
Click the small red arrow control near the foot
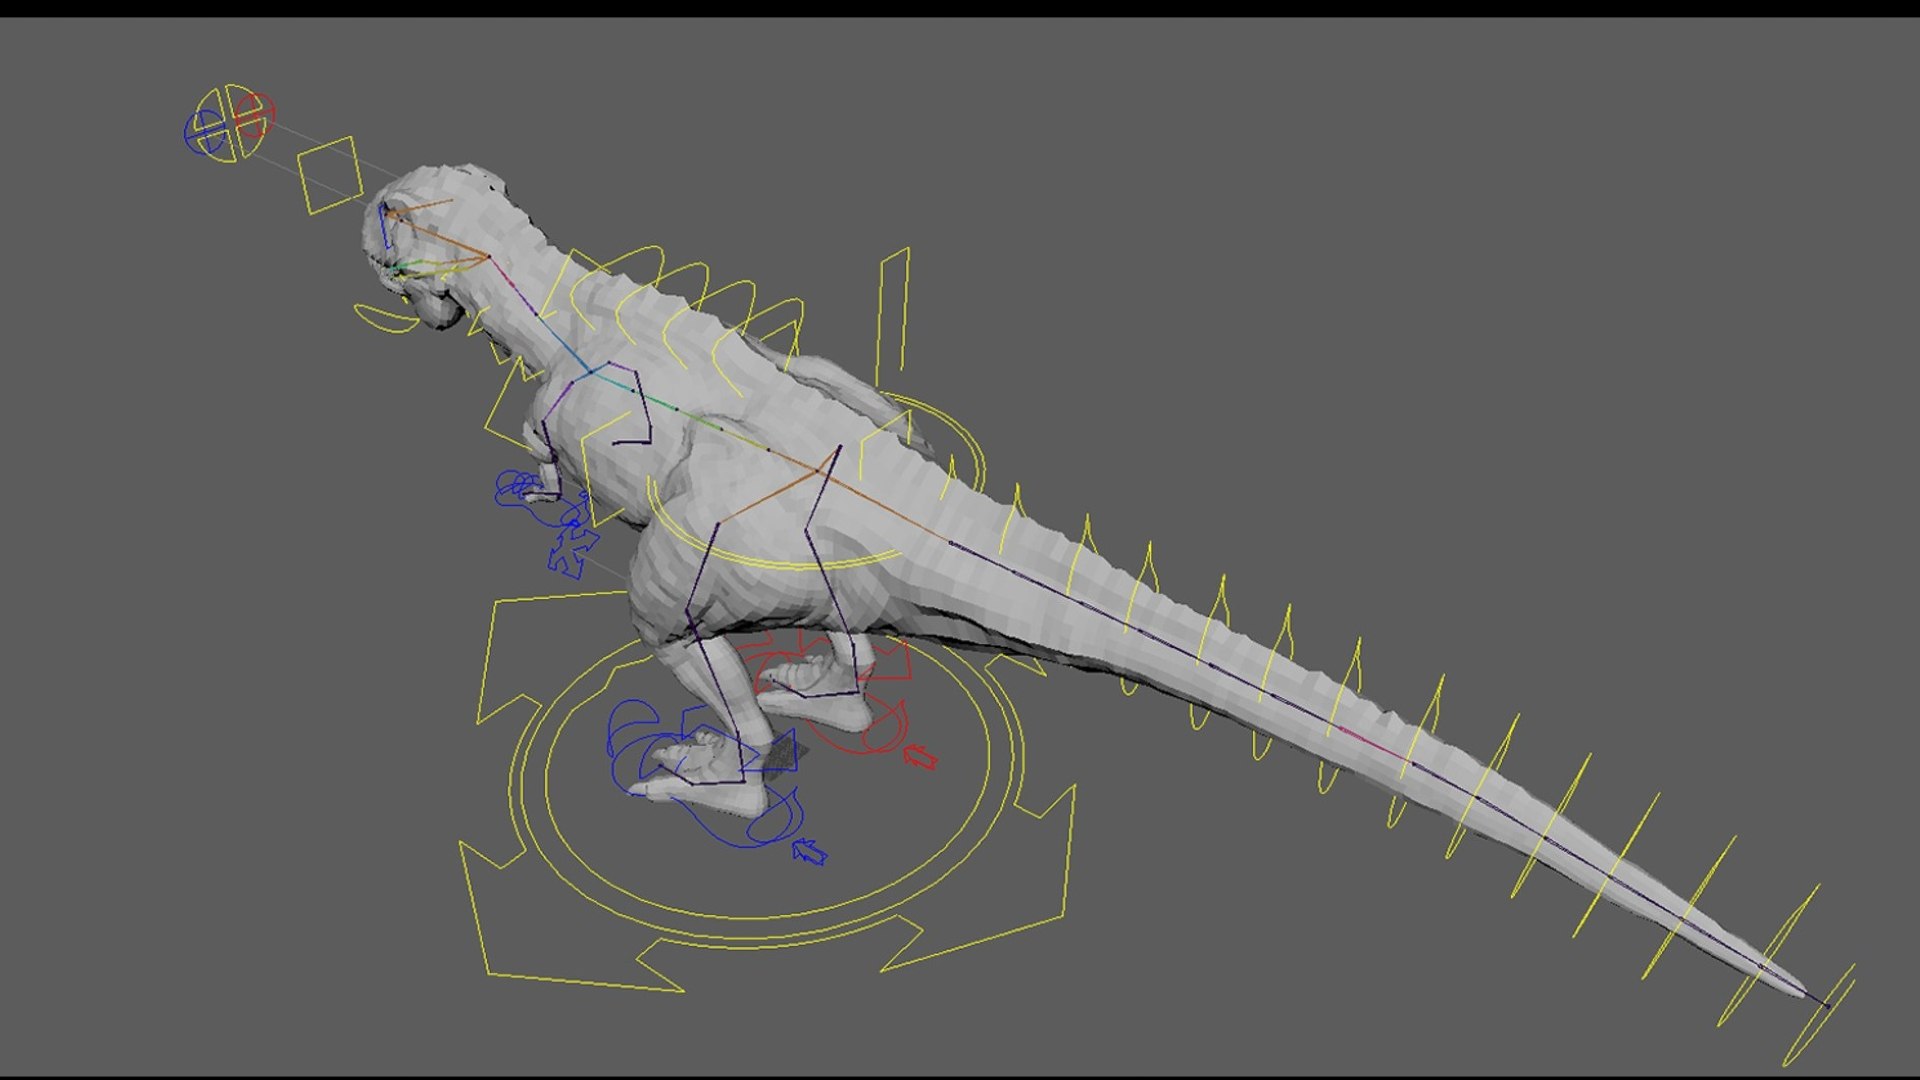[x=921, y=757]
